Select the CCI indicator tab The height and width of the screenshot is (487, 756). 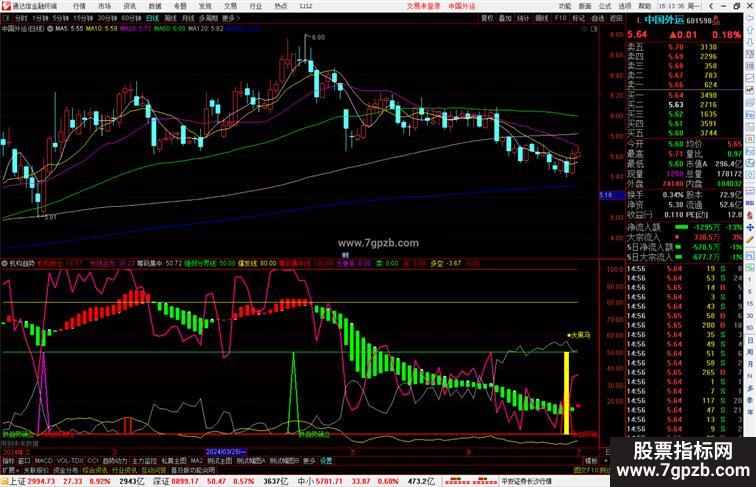coord(93,461)
